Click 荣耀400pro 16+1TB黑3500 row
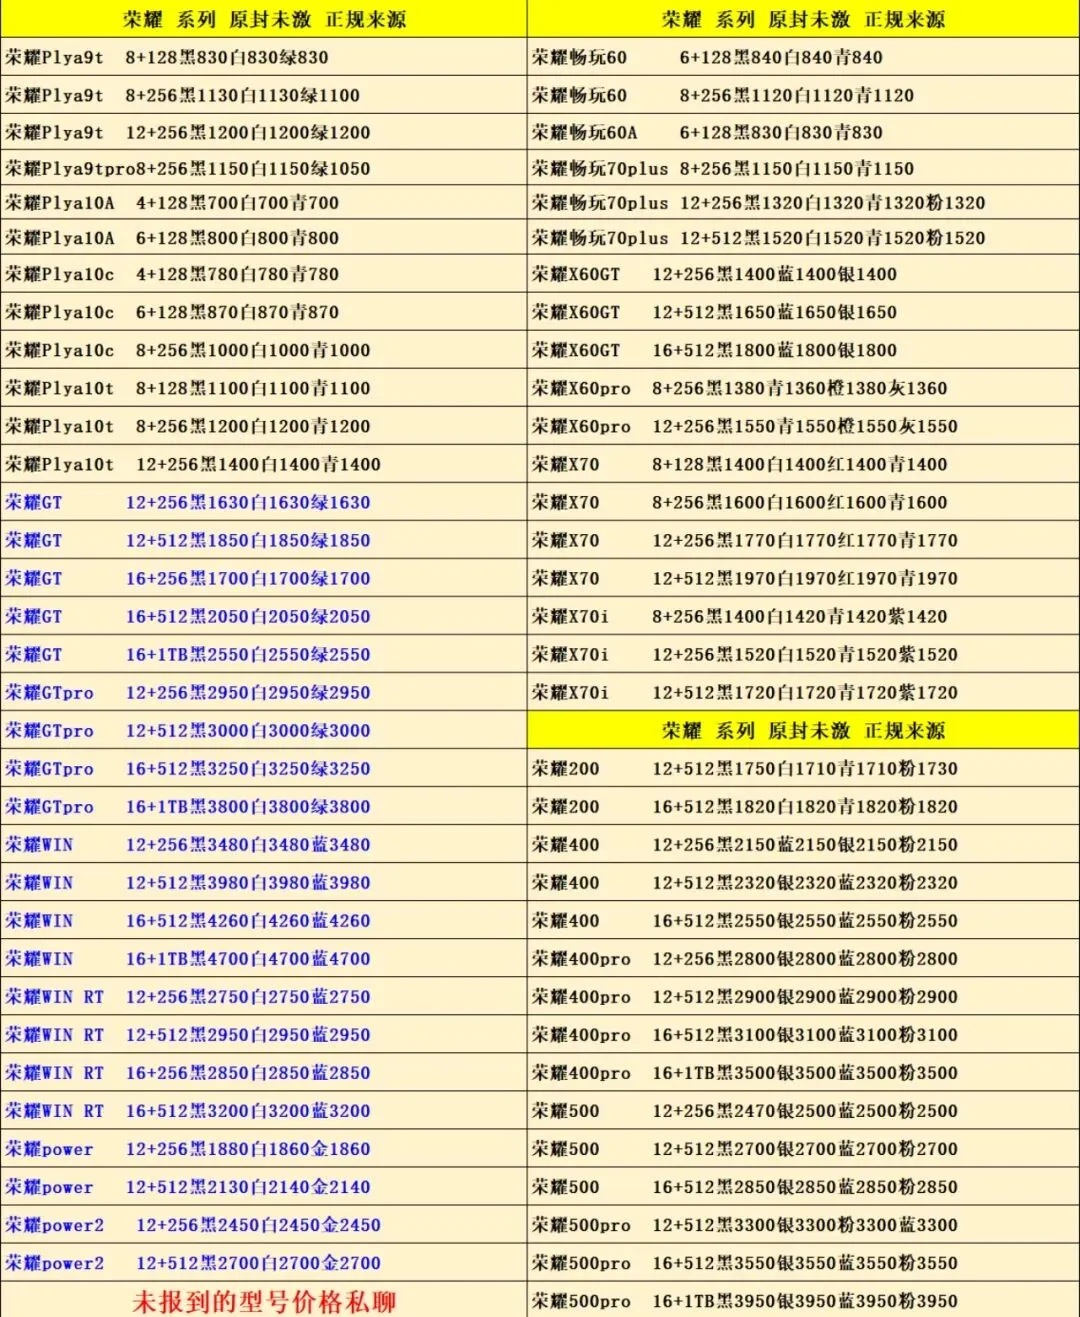The height and width of the screenshot is (1317, 1080). pyautogui.click(x=803, y=1072)
